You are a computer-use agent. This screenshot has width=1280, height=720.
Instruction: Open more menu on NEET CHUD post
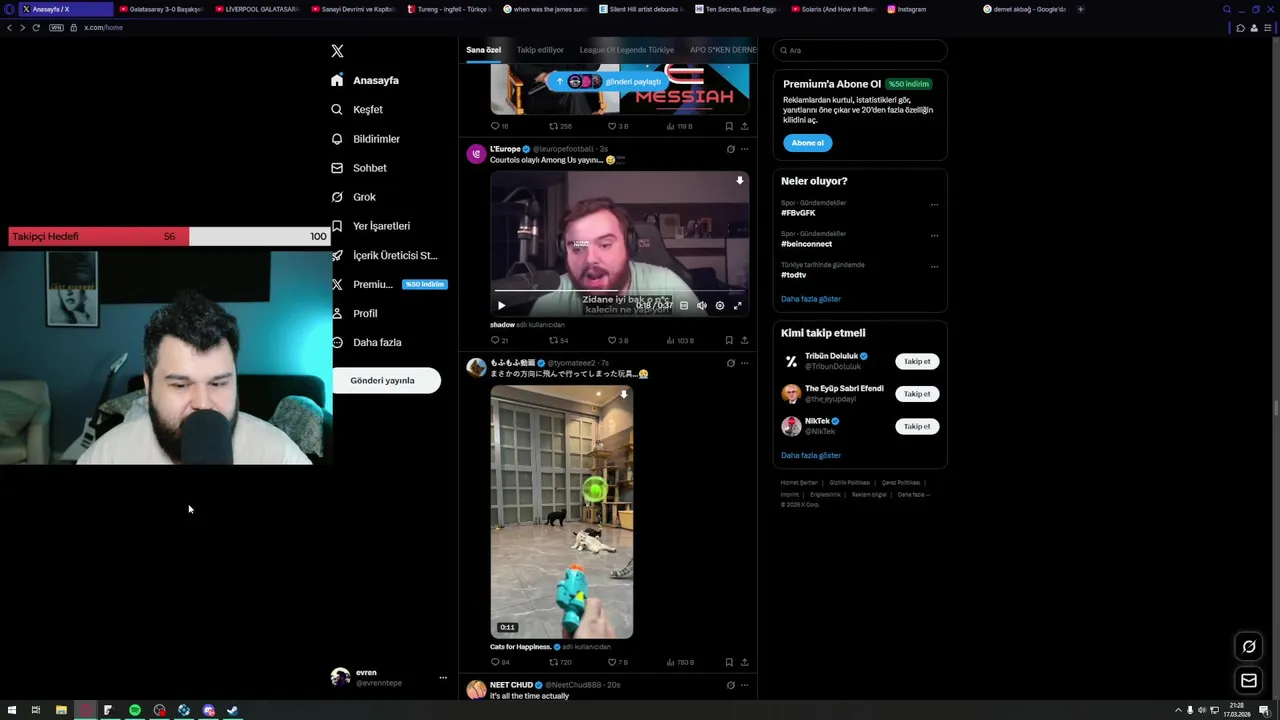pyautogui.click(x=744, y=685)
